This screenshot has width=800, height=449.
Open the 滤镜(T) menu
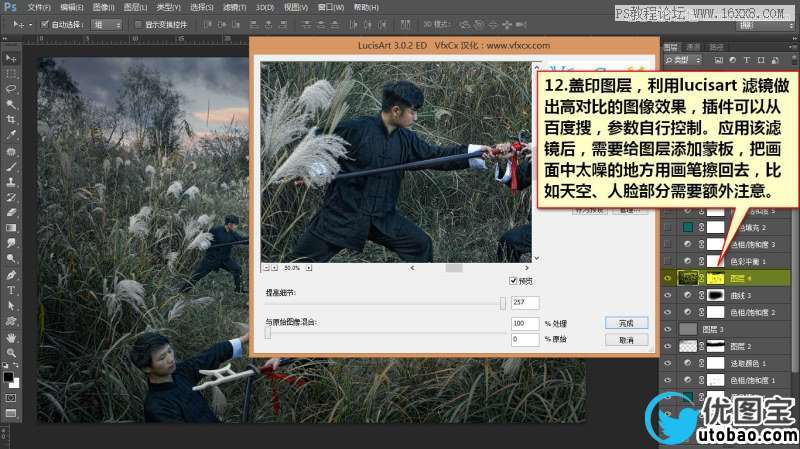(x=234, y=8)
